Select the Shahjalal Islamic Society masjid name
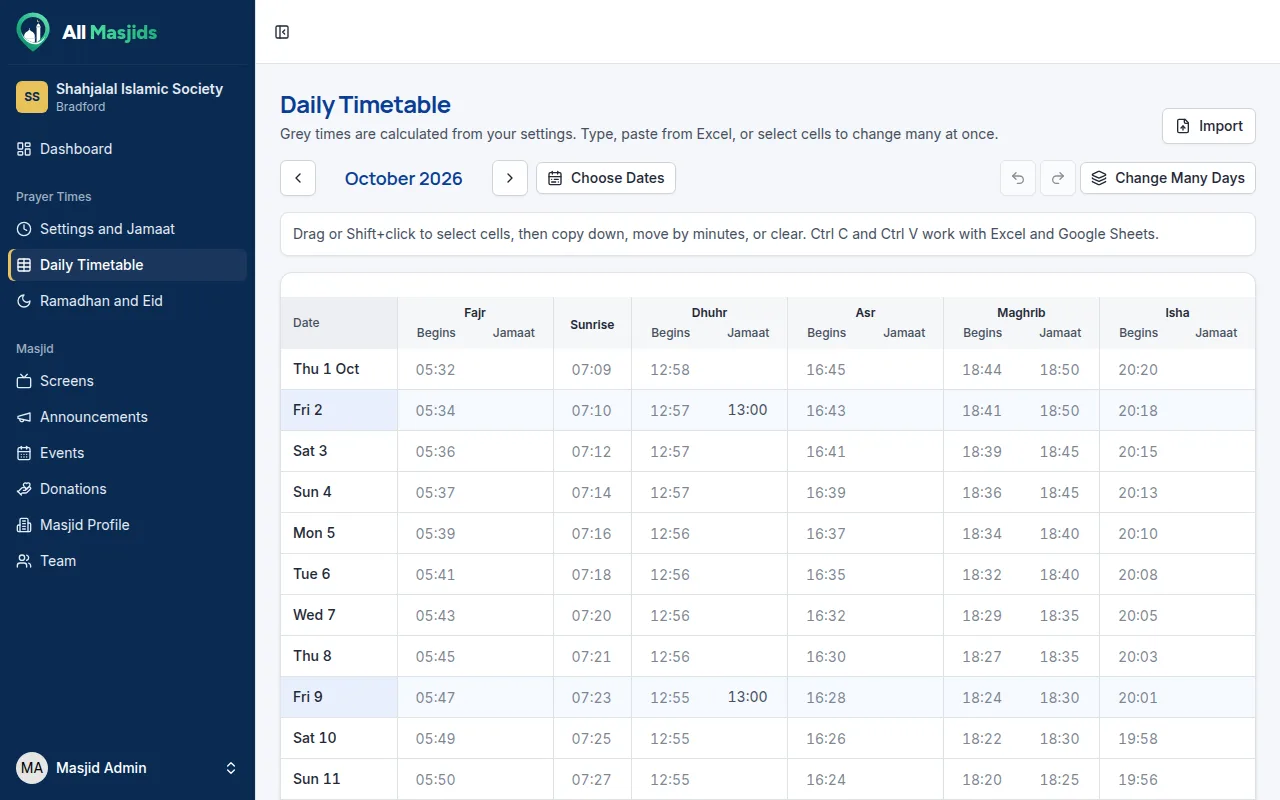The width and height of the screenshot is (1280, 800). click(139, 89)
